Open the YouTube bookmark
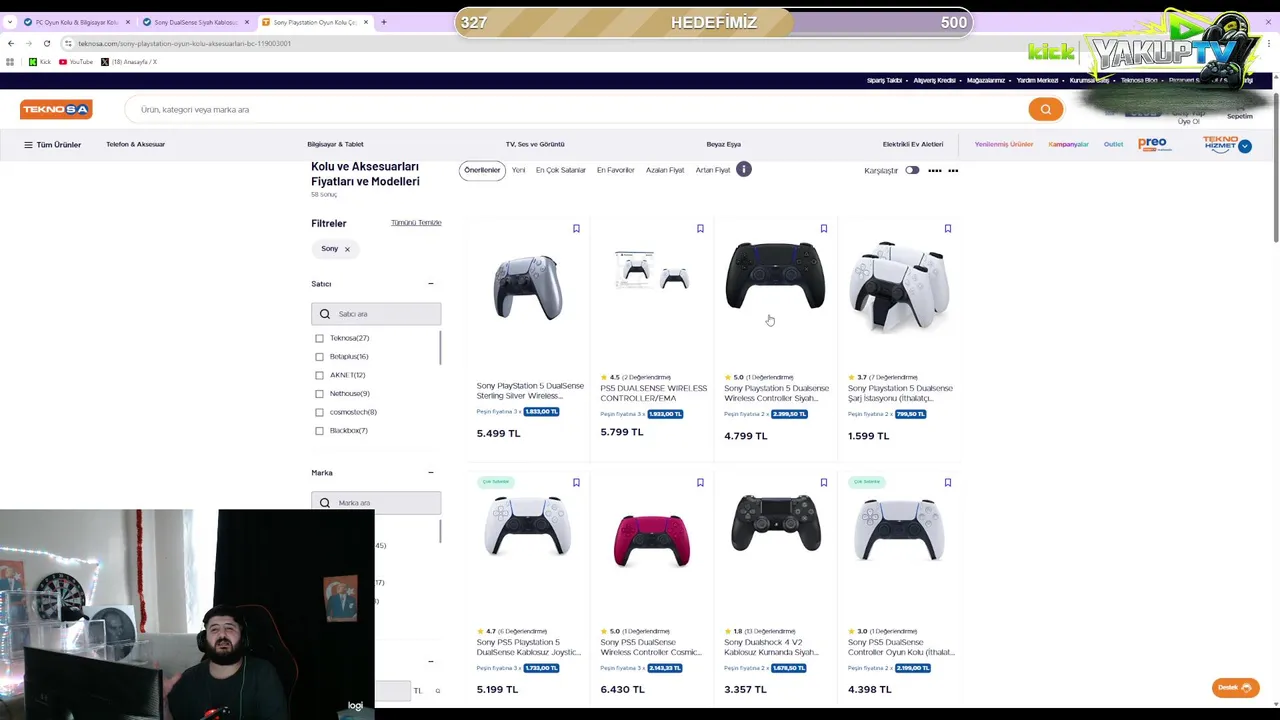This screenshot has height=720, width=1280. pyautogui.click(x=76, y=62)
